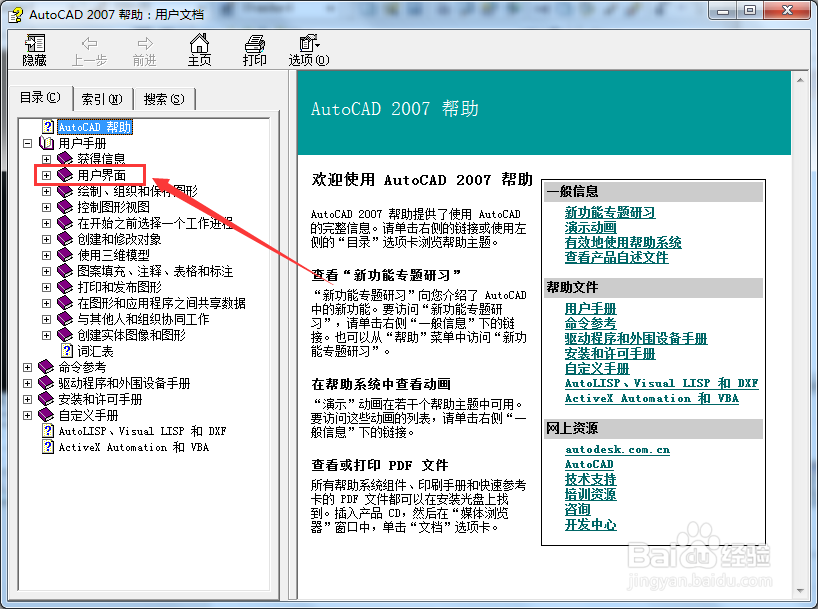Switch to the 搜索 tab
Image resolution: width=818 pixels, height=609 pixels.
164,99
